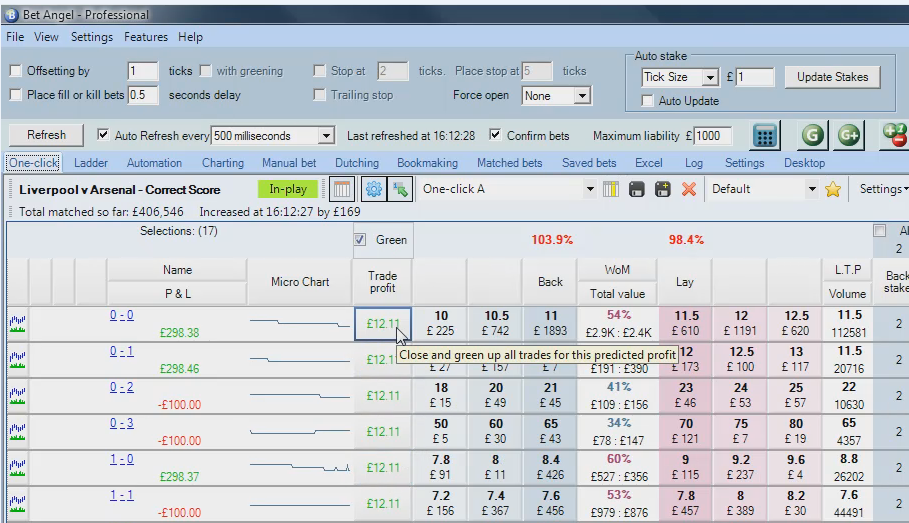Switch to the Matched bets tab

[x=510, y=163]
